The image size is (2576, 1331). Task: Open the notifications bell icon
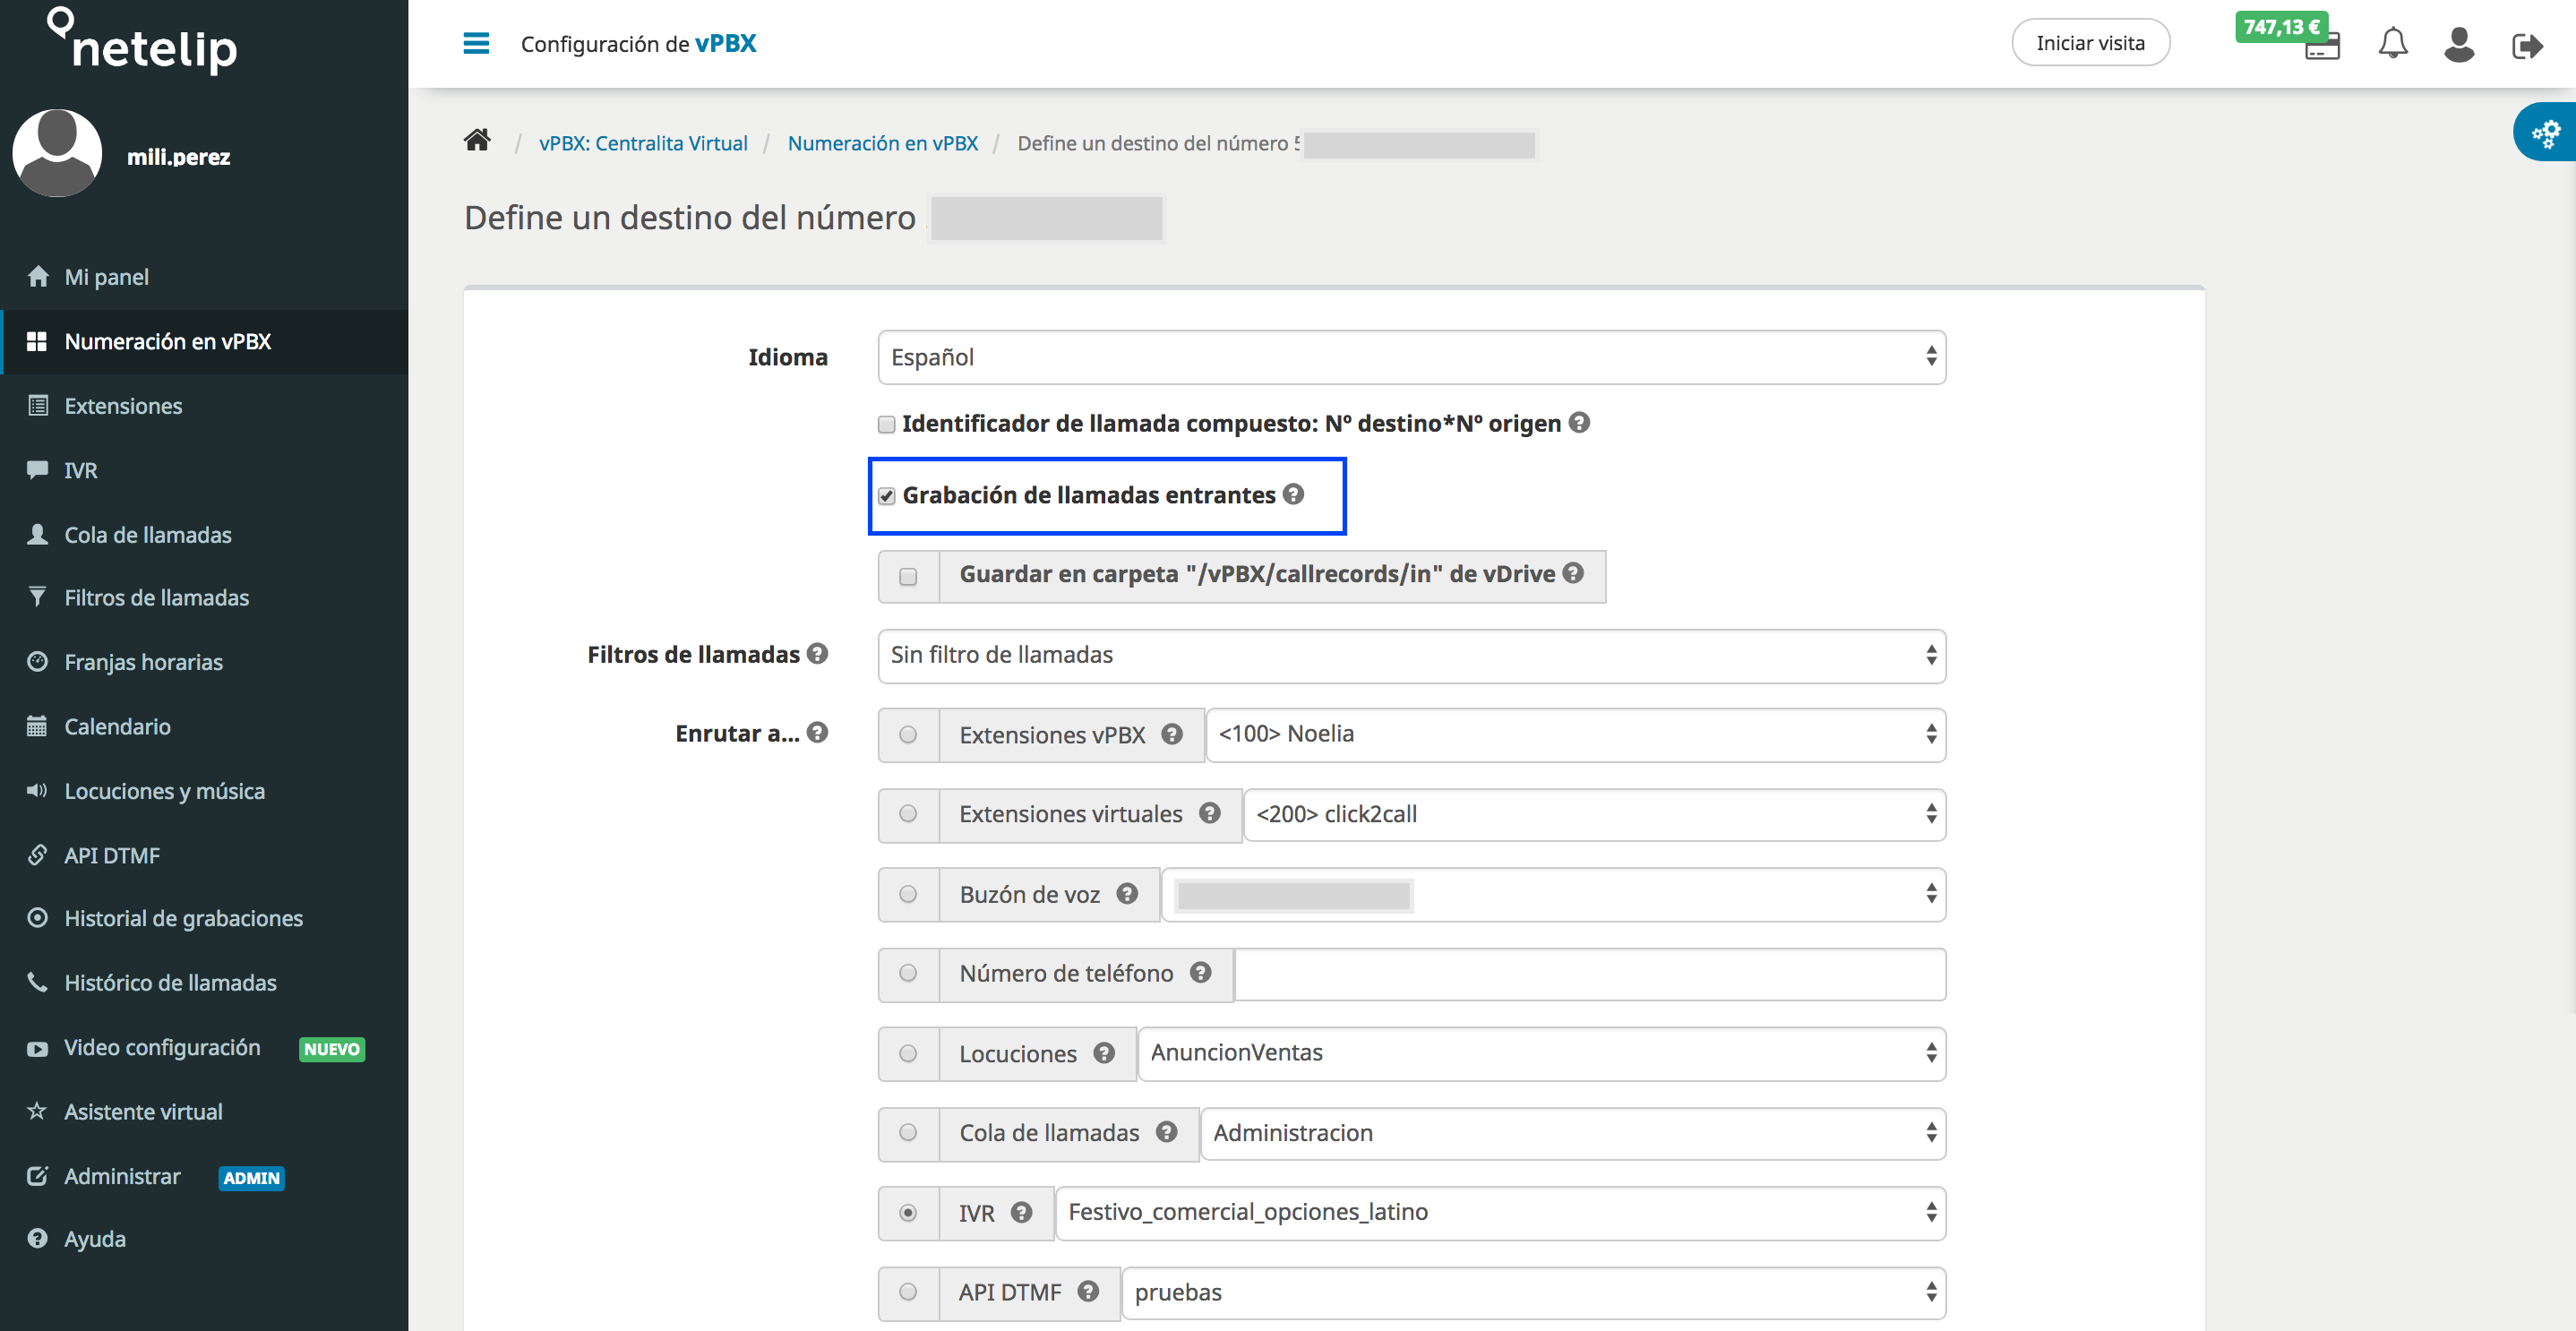point(2392,43)
